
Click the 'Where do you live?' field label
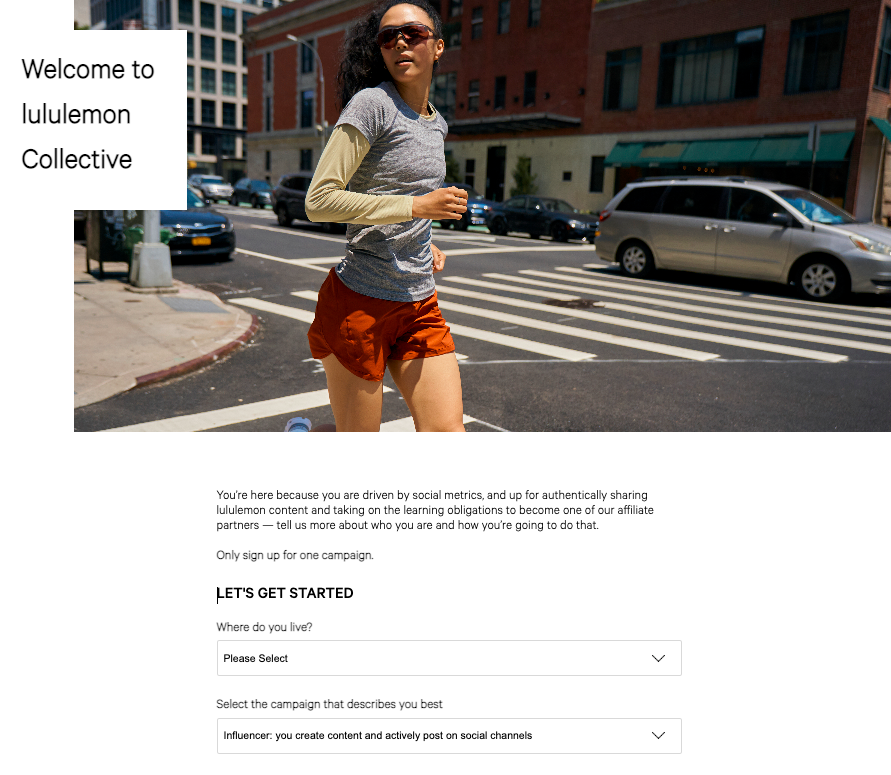point(264,627)
